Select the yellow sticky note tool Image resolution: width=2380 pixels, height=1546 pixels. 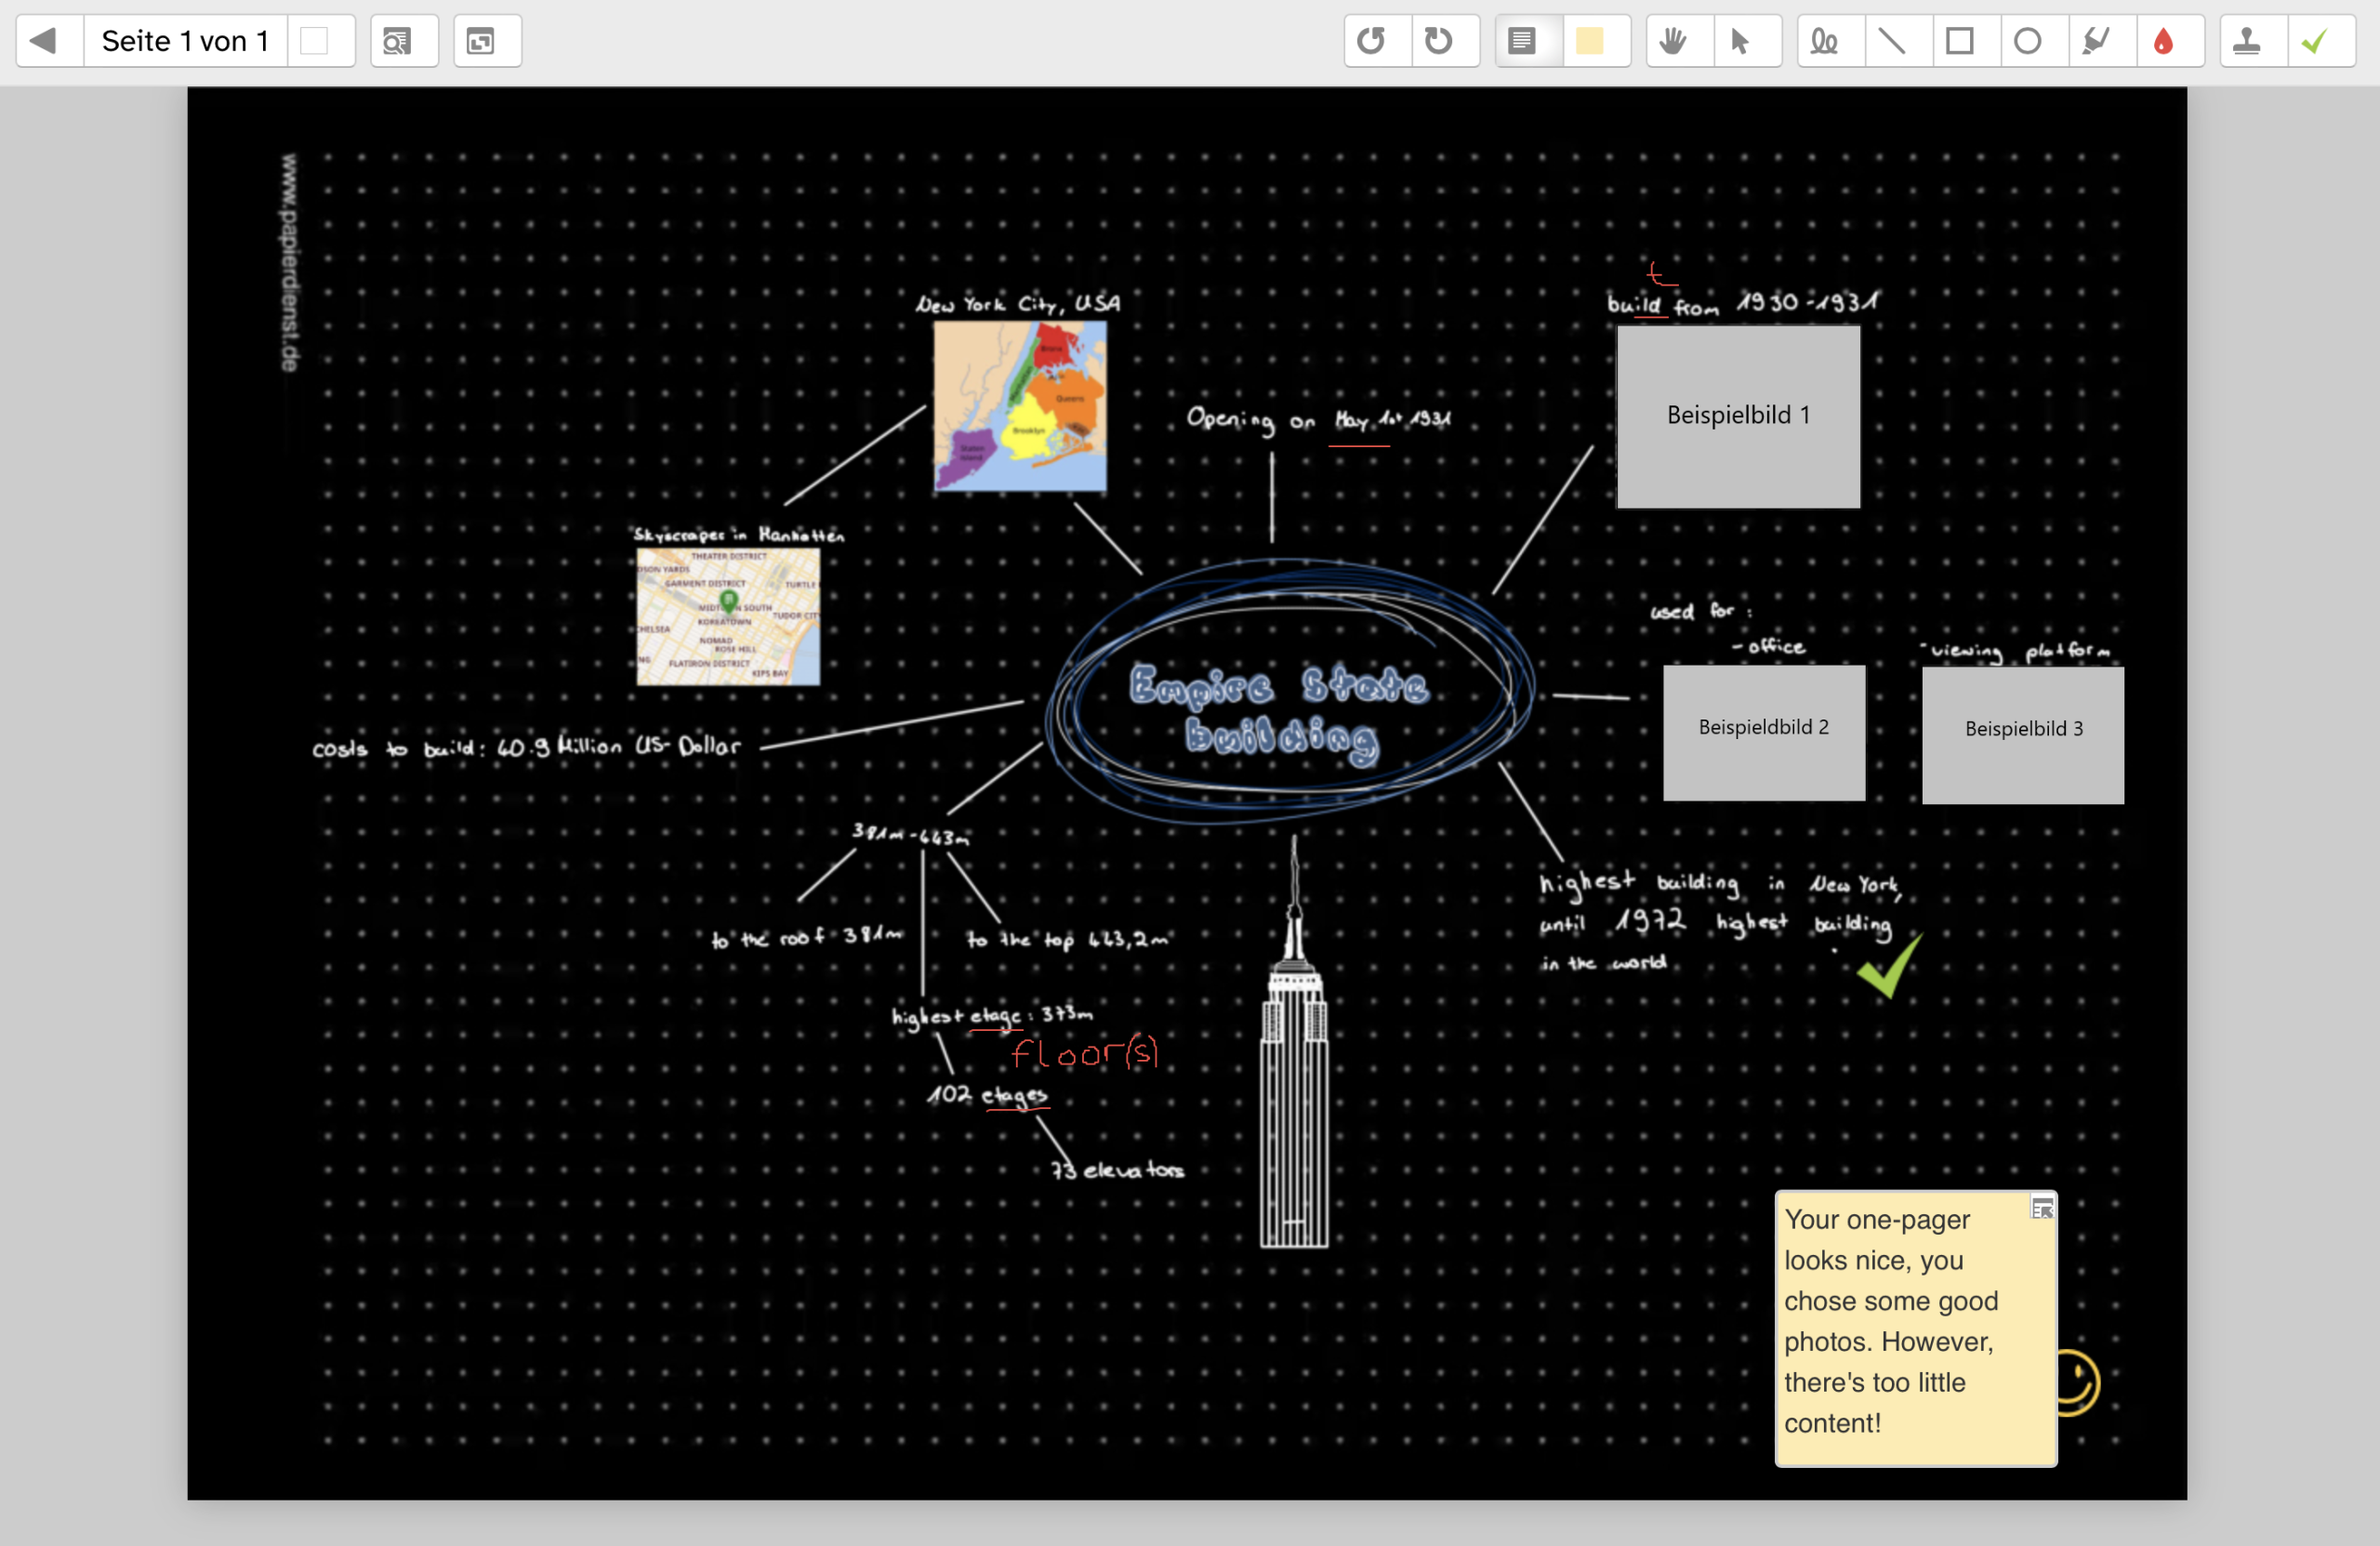pos(1590,41)
